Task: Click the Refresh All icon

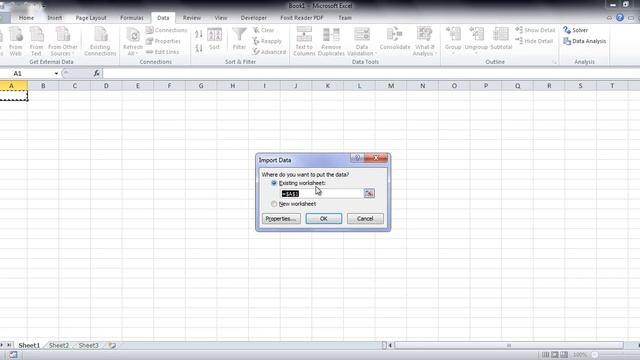Action: coord(133,42)
